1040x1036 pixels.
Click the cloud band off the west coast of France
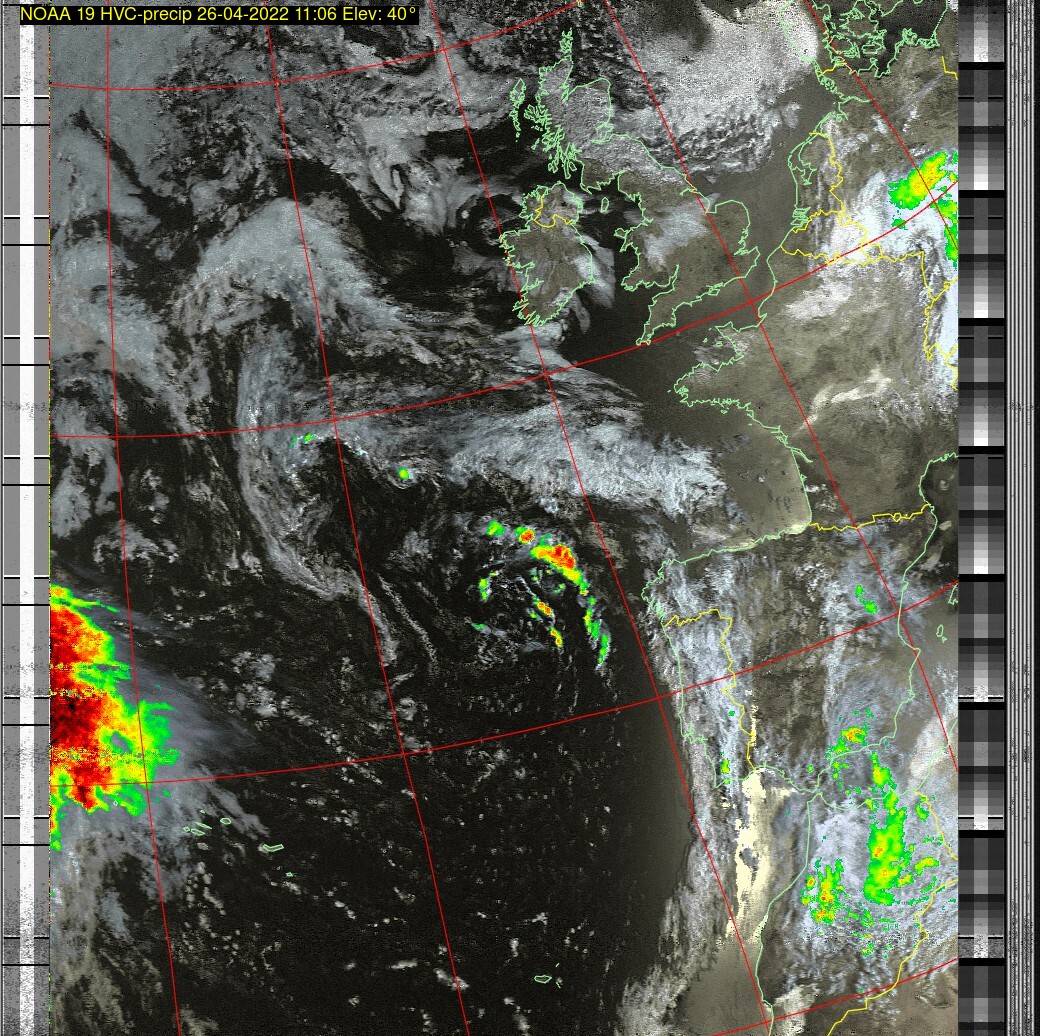(x=600, y=450)
